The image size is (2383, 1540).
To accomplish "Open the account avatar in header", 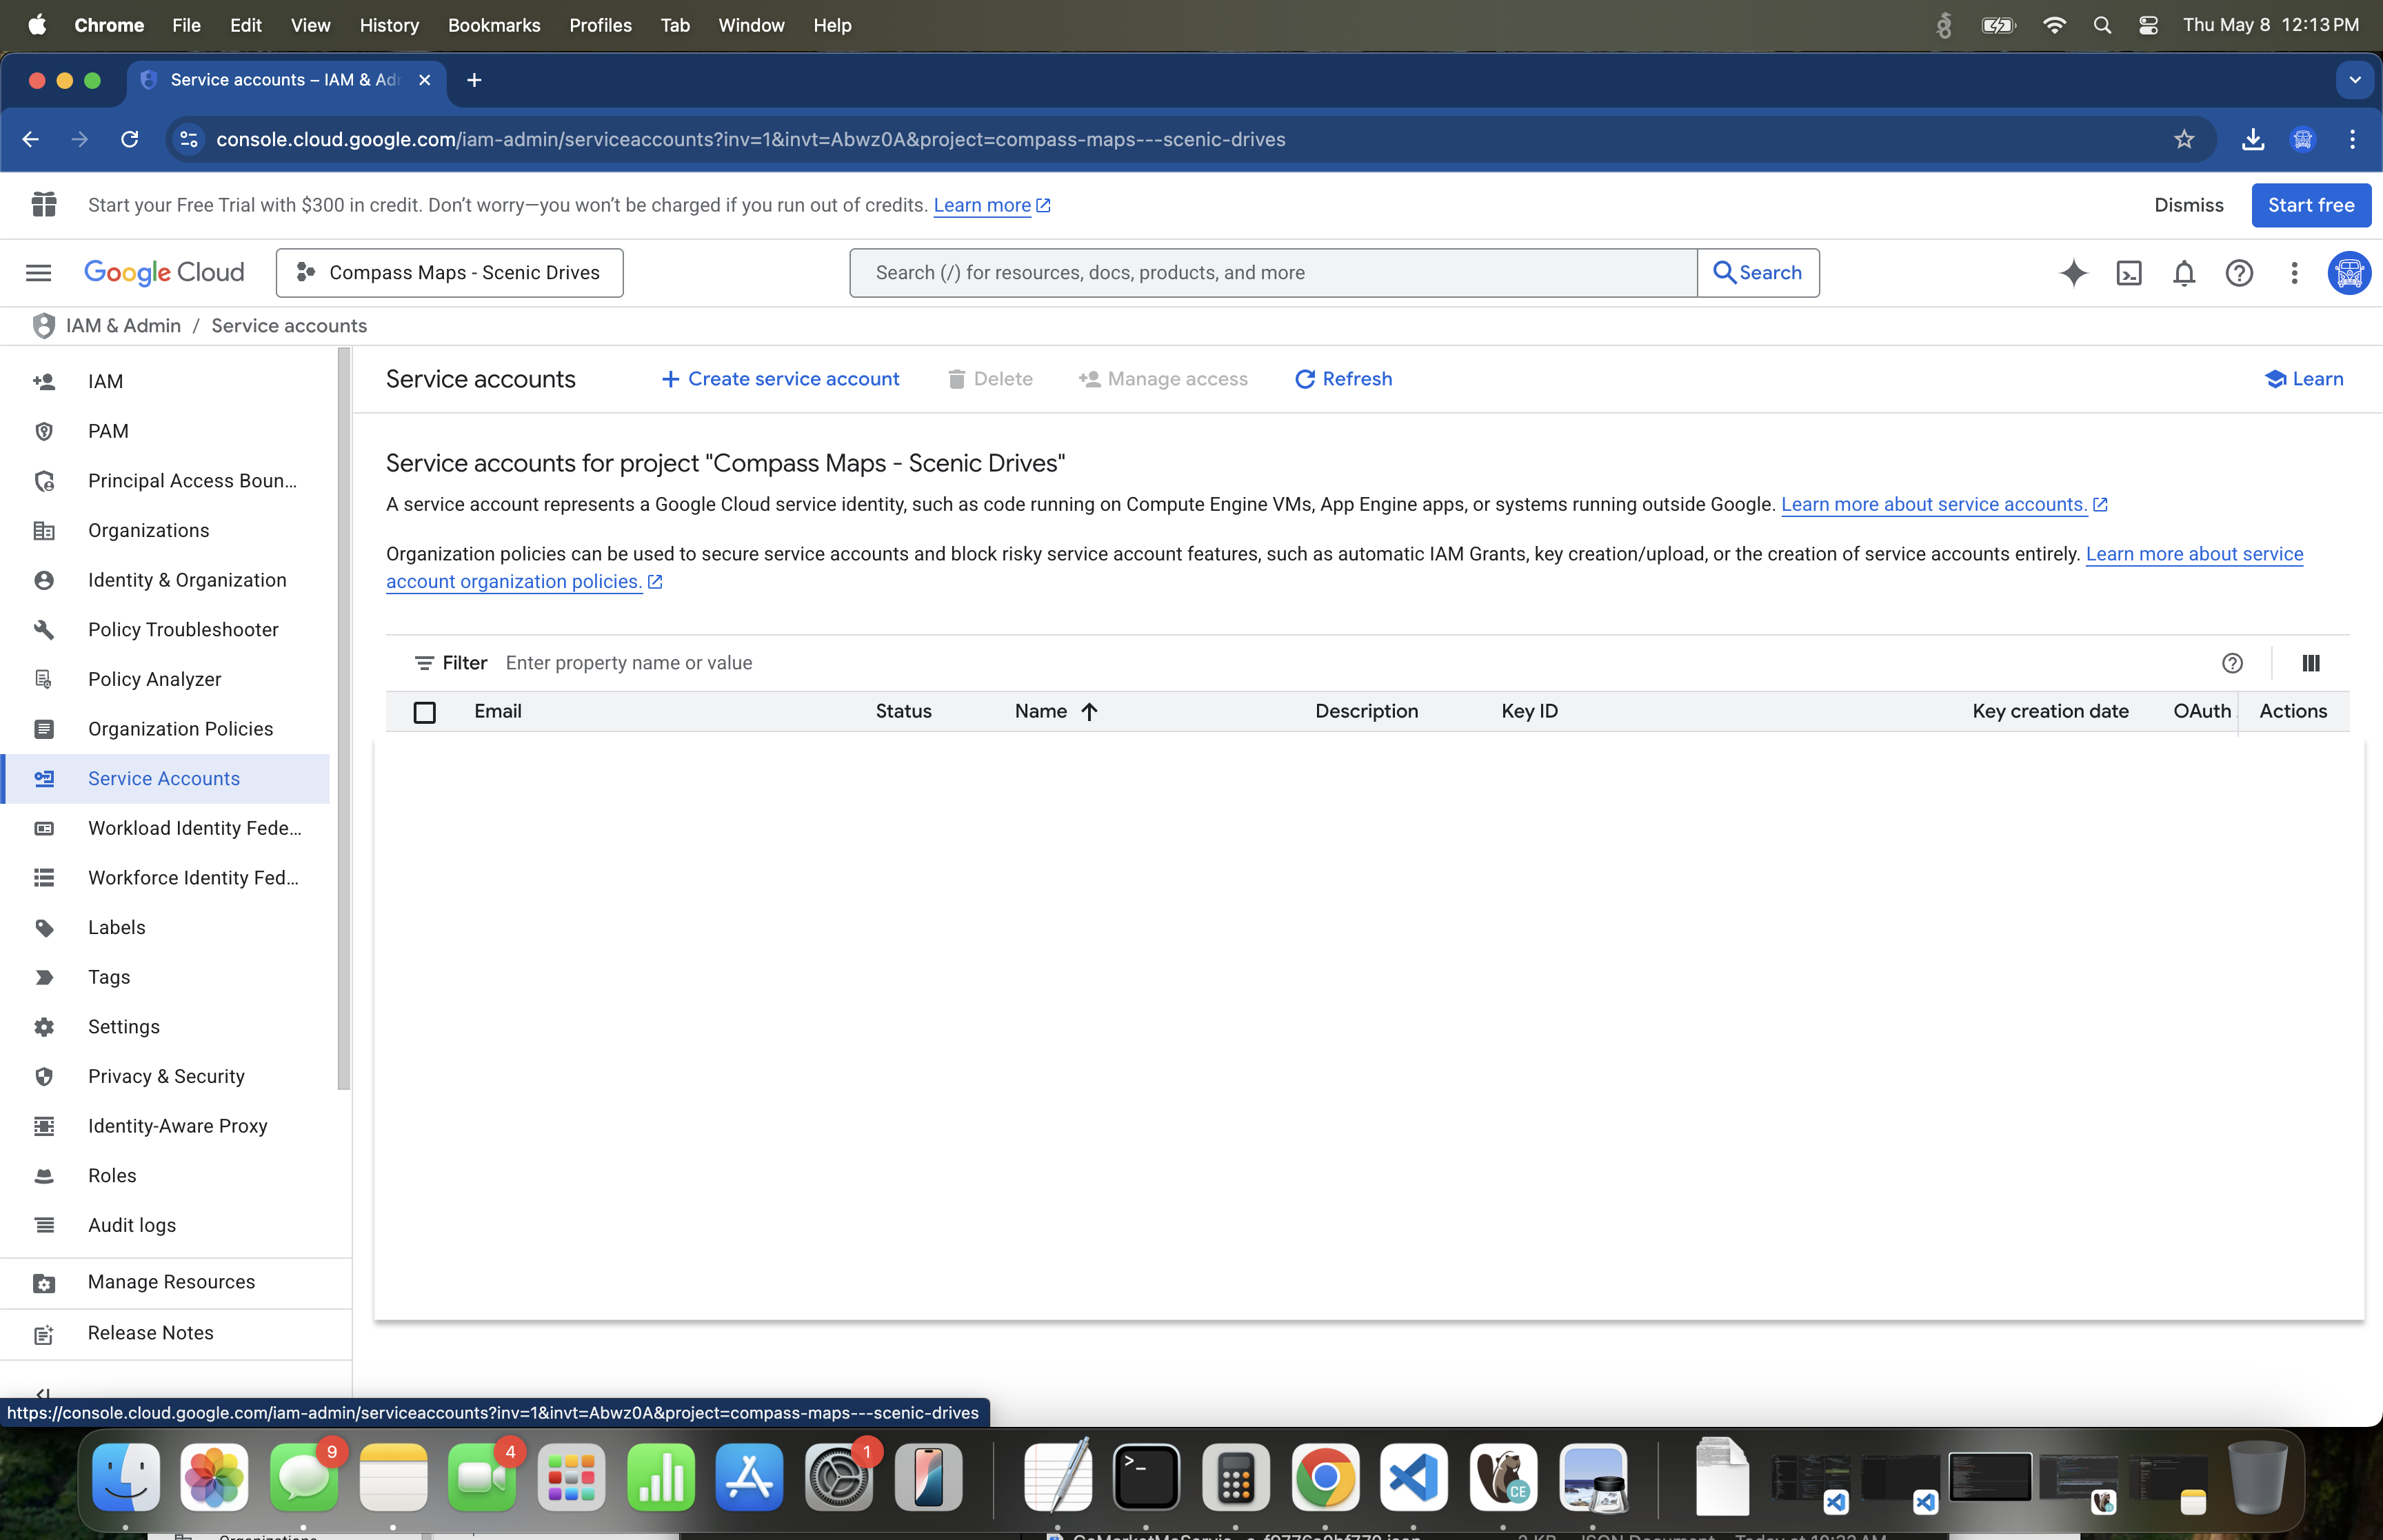I will (x=2348, y=272).
